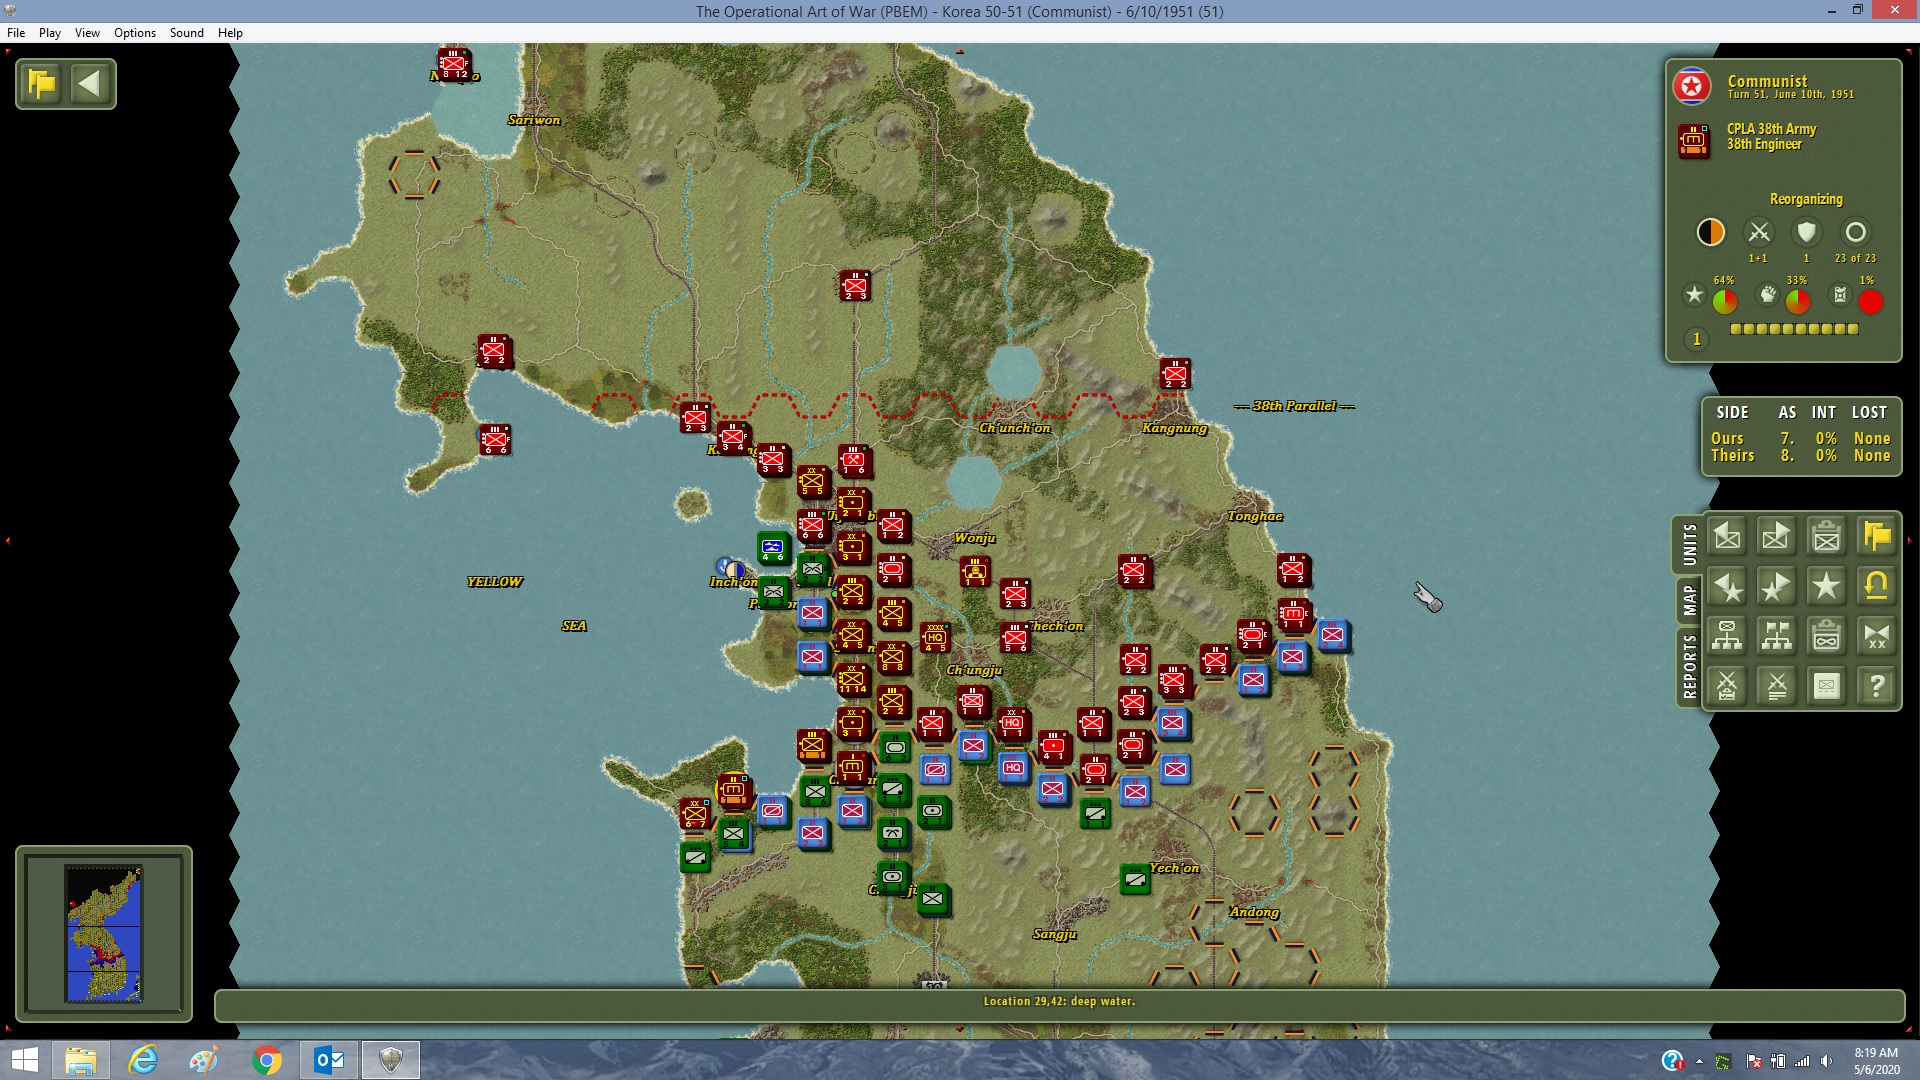Open the Options menu
The image size is (1920, 1080).
[135, 33]
